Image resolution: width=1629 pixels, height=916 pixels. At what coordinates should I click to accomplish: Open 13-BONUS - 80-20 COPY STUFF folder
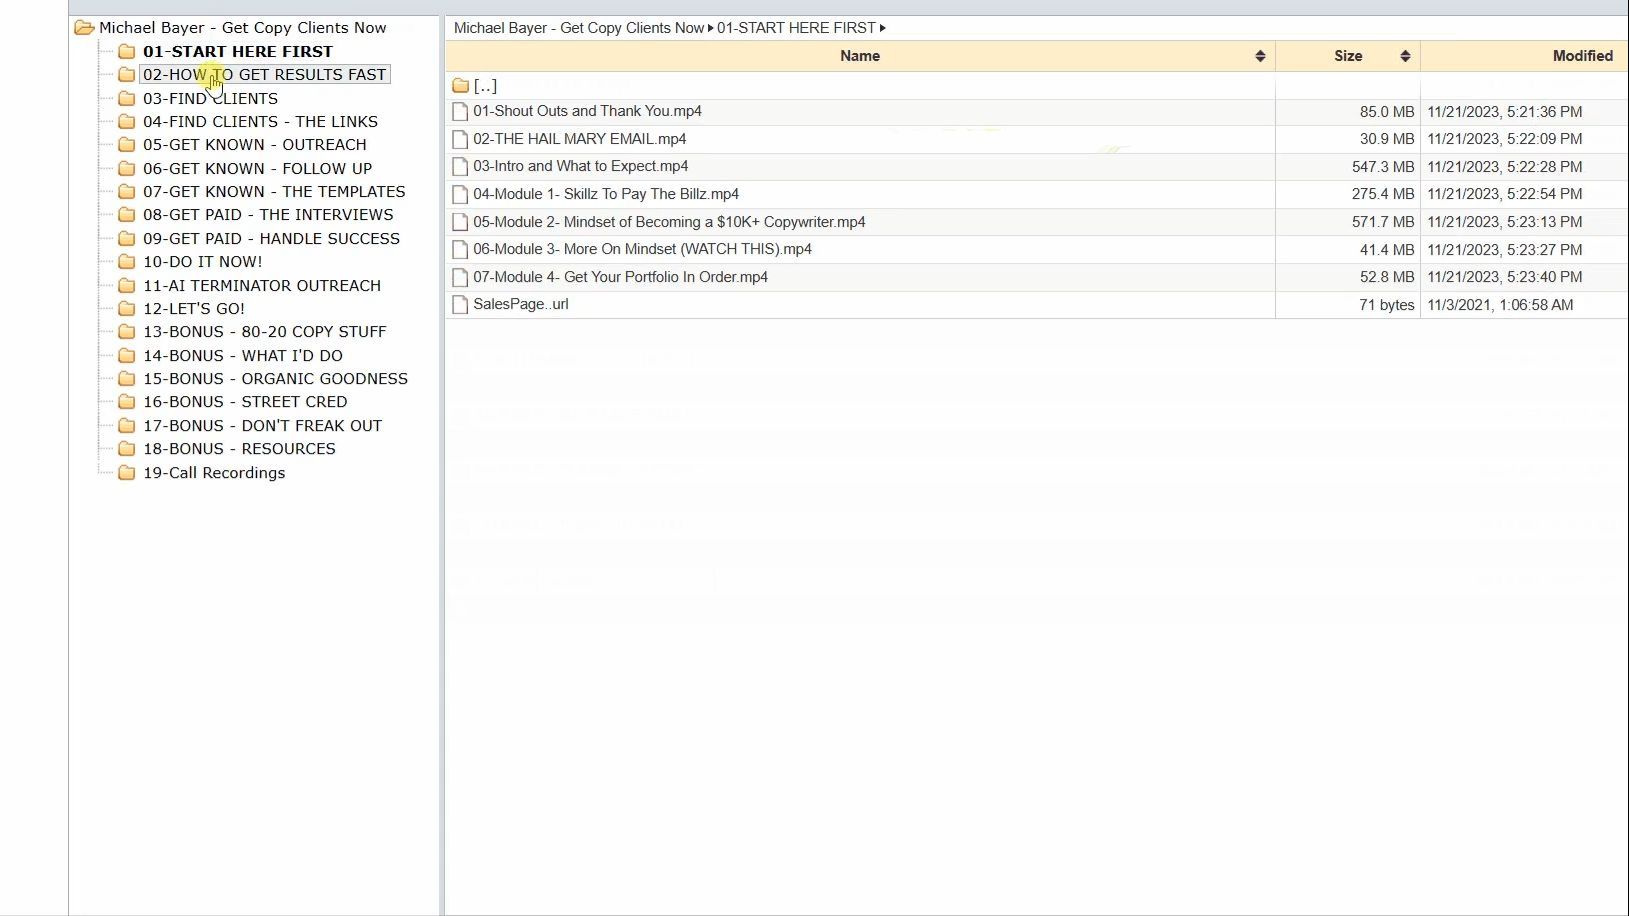(265, 331)
